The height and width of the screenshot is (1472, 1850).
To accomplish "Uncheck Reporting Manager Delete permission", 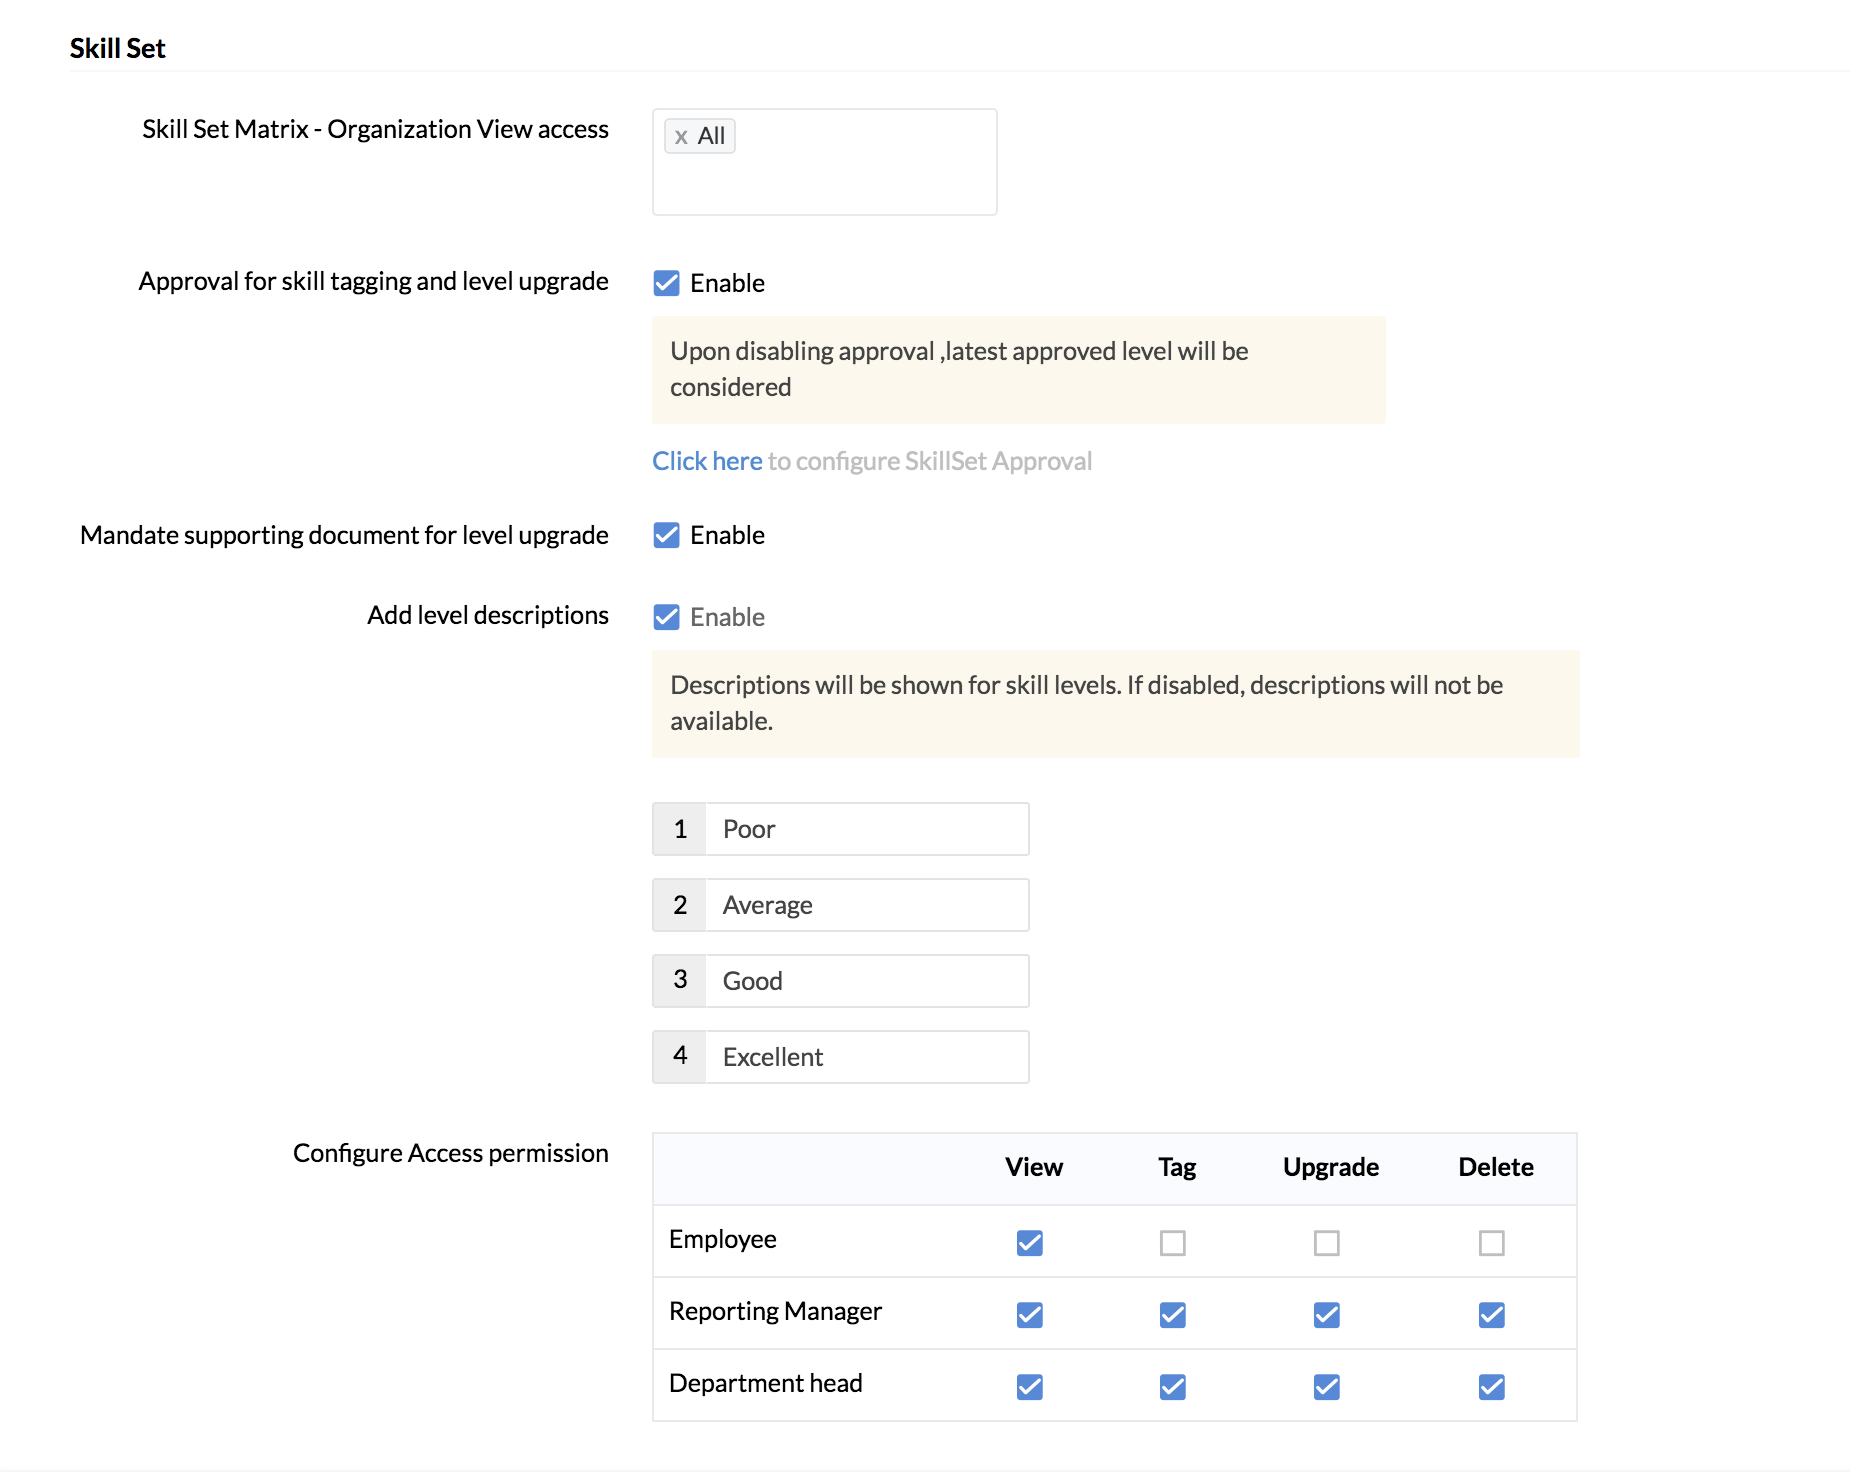I will point(1491,1315).
